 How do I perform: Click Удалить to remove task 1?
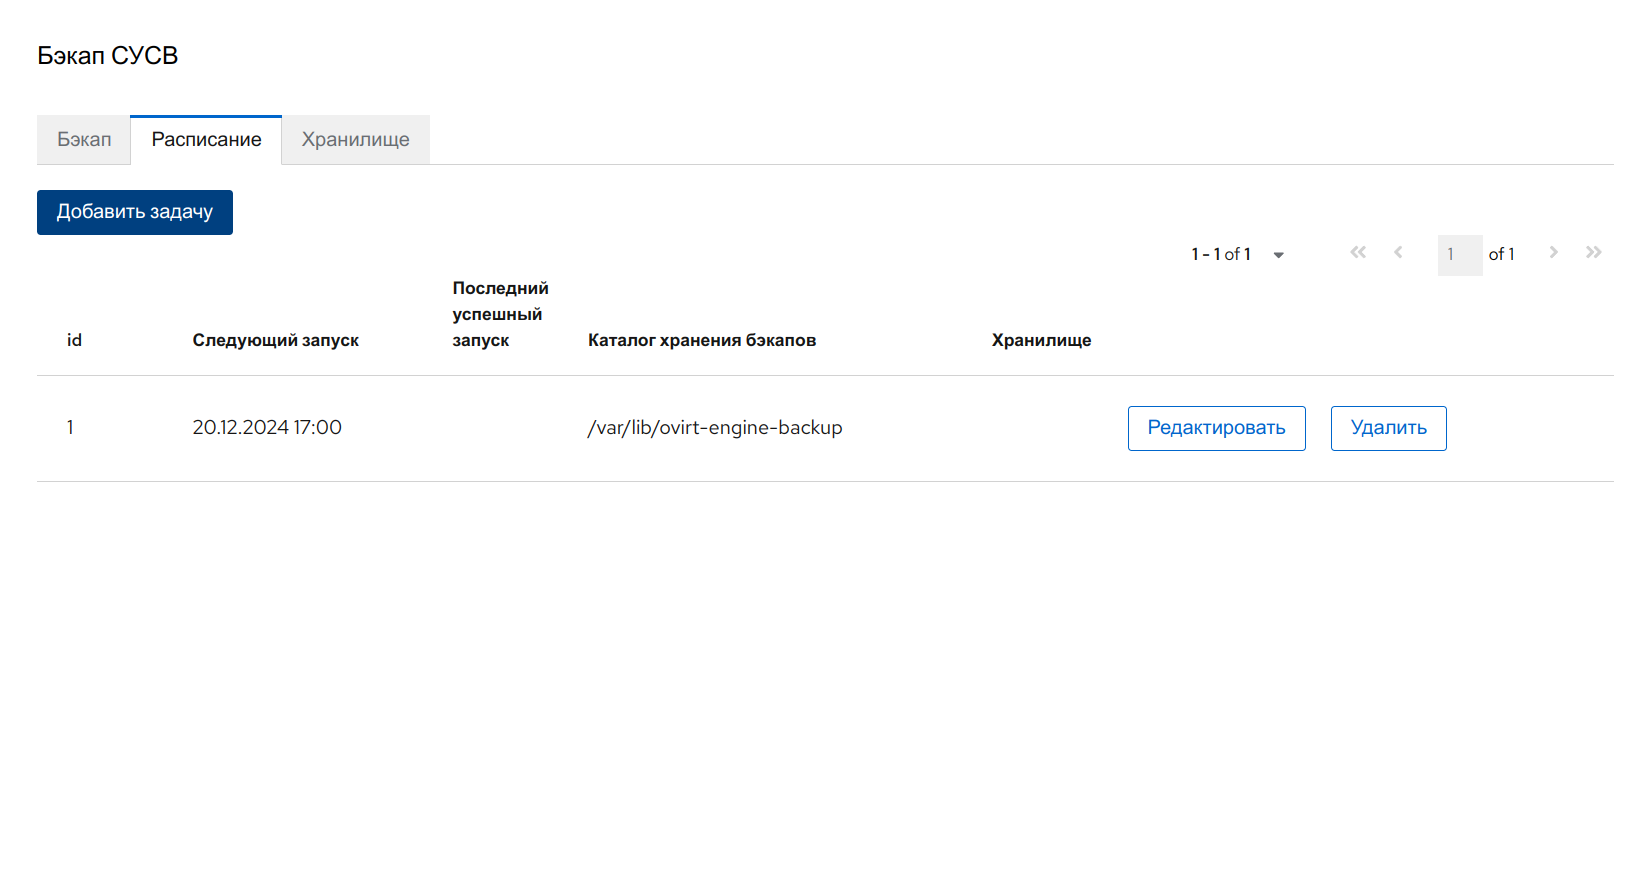pos(1388,428)
